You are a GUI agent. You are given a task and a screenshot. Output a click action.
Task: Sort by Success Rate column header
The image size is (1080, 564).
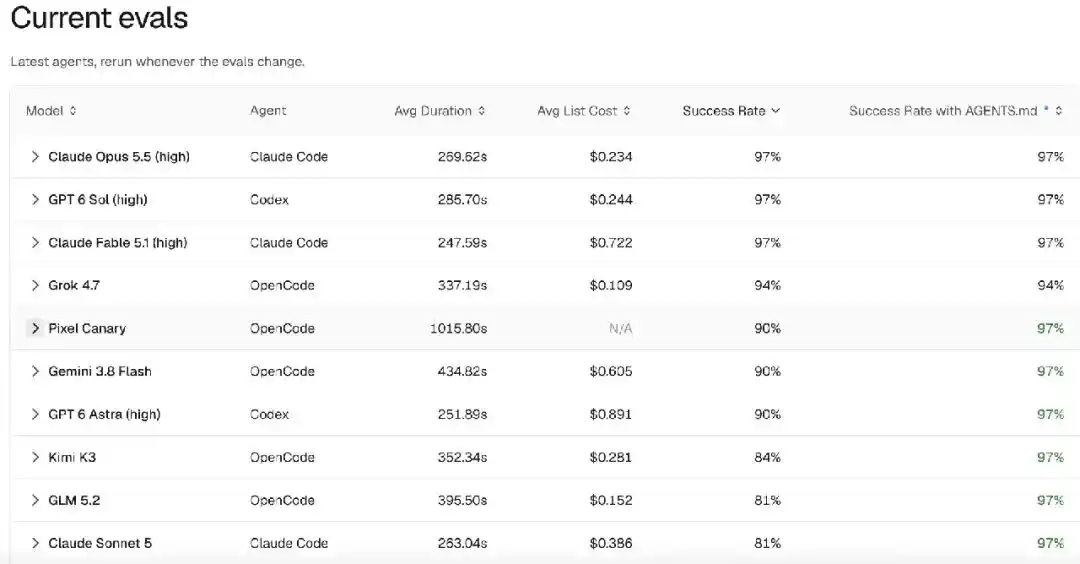(731, 111)
